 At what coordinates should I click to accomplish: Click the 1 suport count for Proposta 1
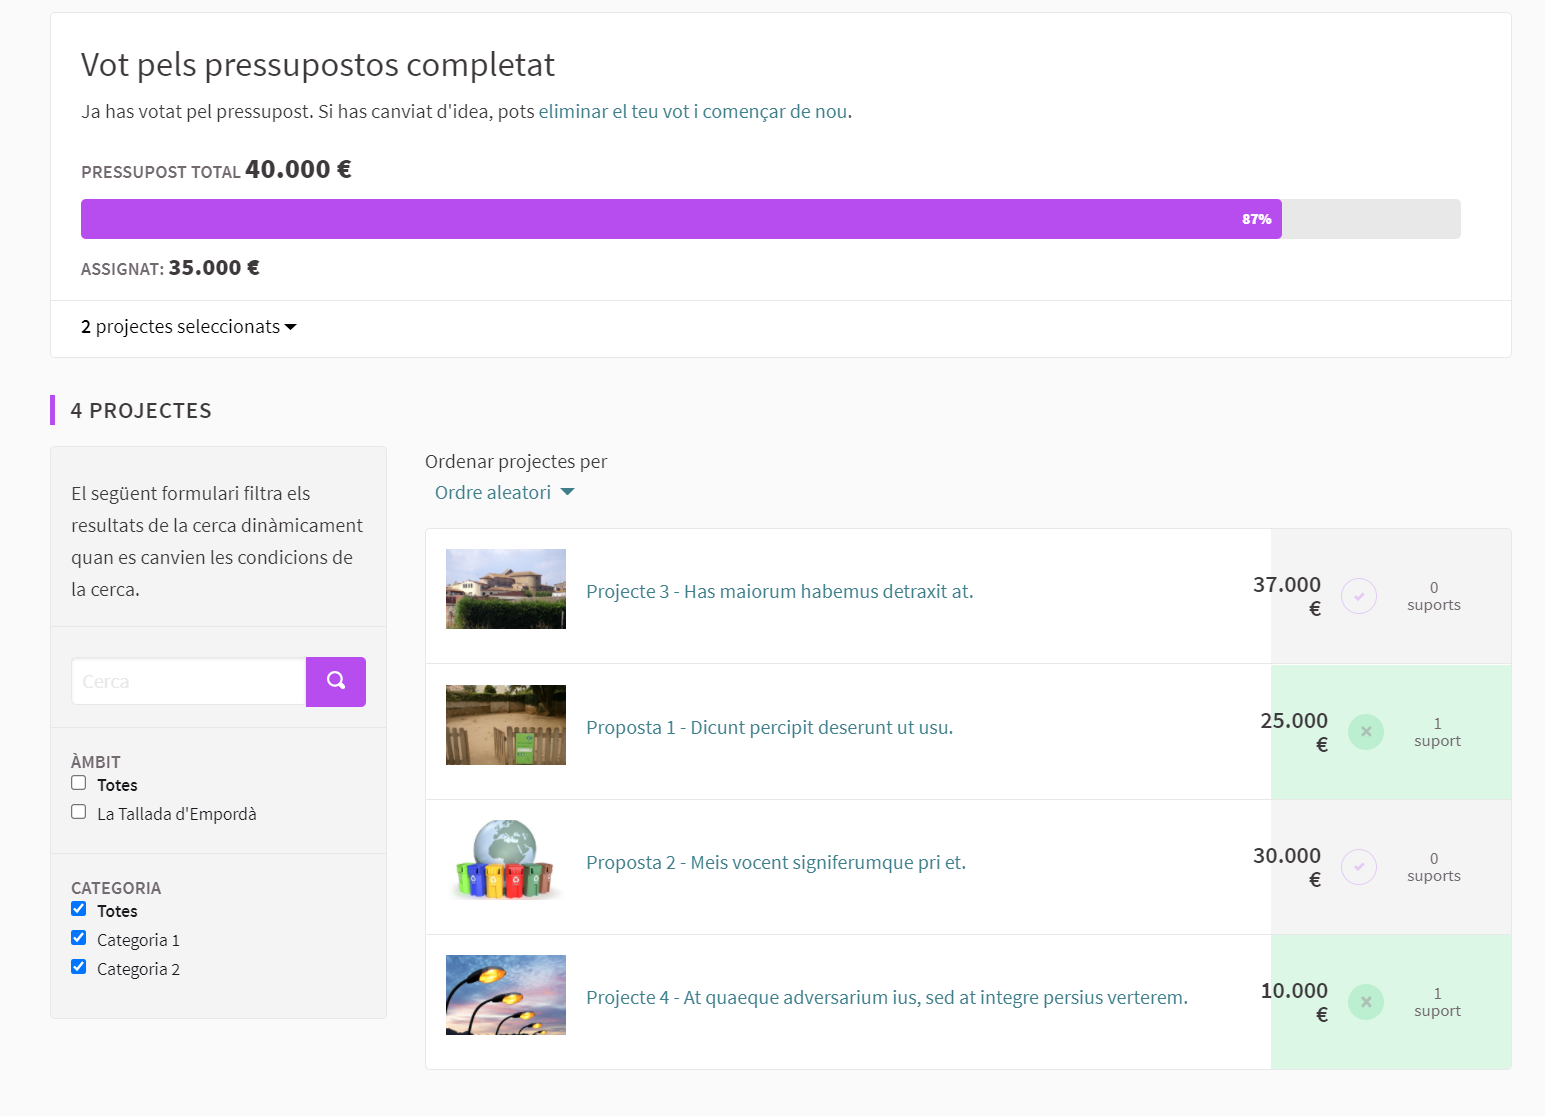pyautogui.click(x=1438, y=732)
